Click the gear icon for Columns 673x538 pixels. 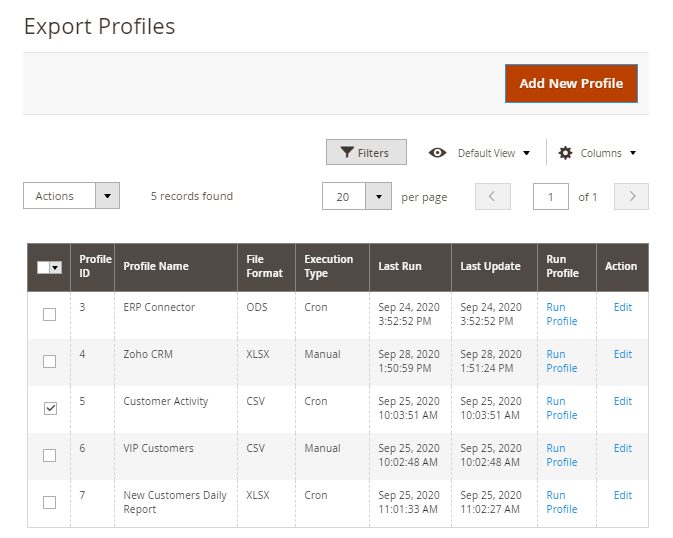coord(565,153)
